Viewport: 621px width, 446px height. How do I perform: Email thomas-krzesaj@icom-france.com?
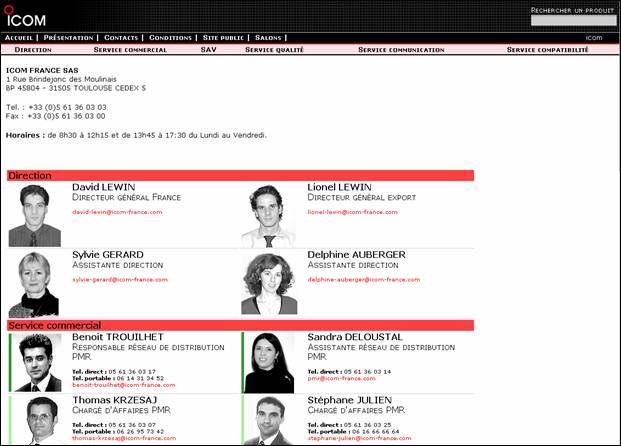[x=124, y=438]
